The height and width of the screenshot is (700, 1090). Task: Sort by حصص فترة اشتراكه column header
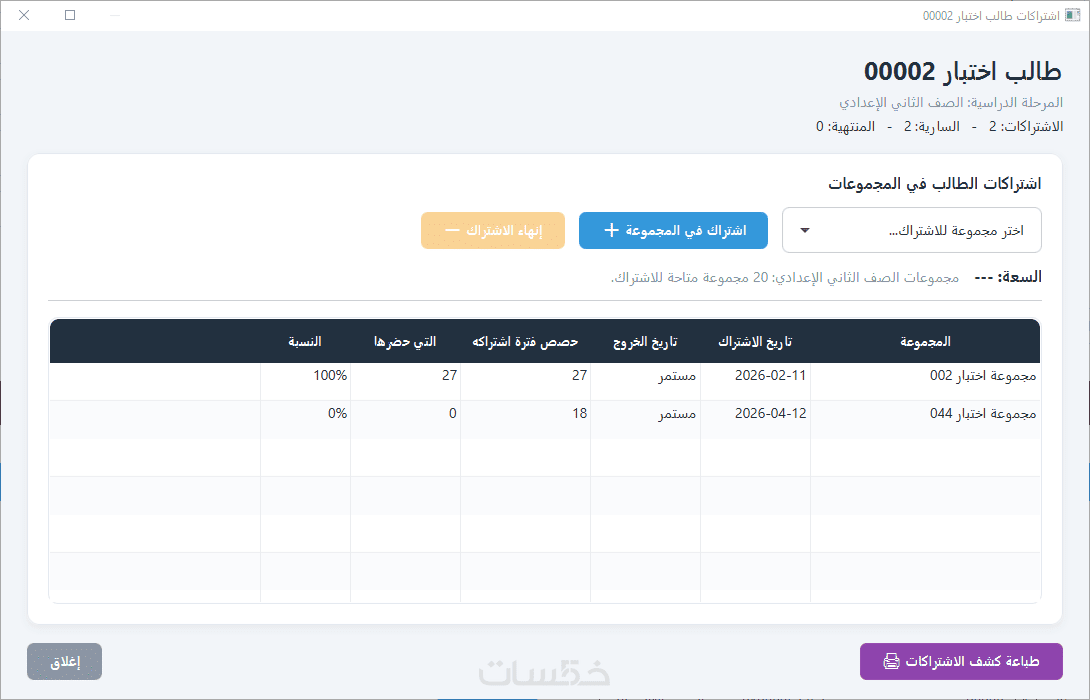pyautogui.click(x=526, y=341)
